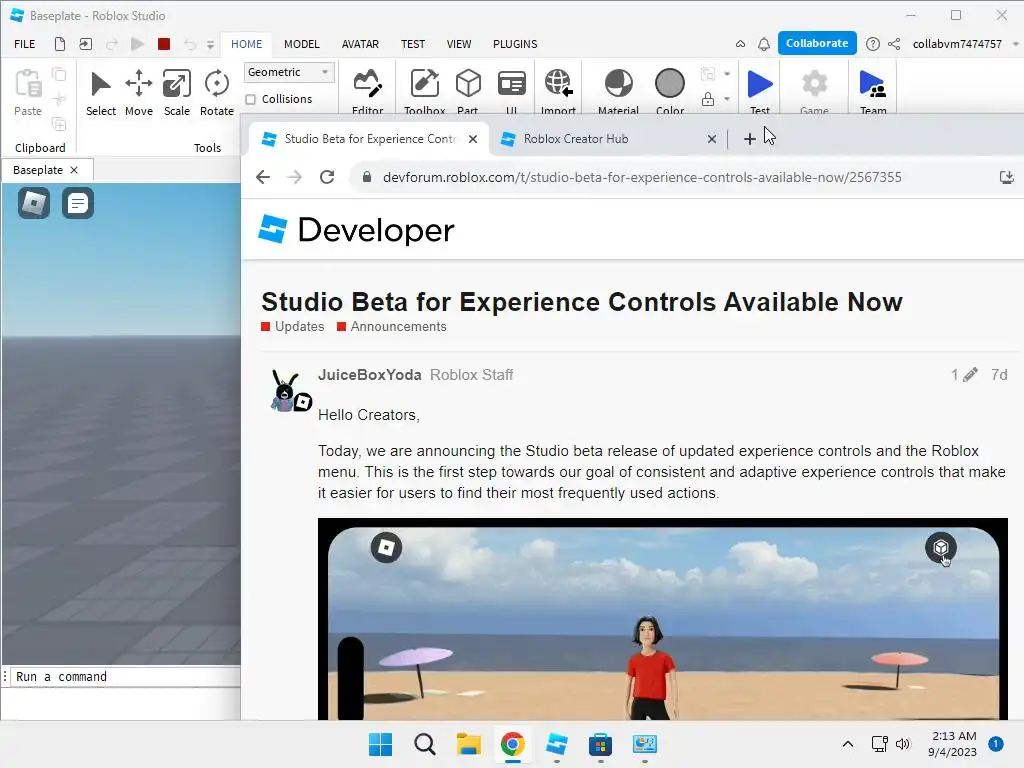The image size is (1024, 768).
Task: Click the red Stop button in quick toolbar
Action: (164, 44)
